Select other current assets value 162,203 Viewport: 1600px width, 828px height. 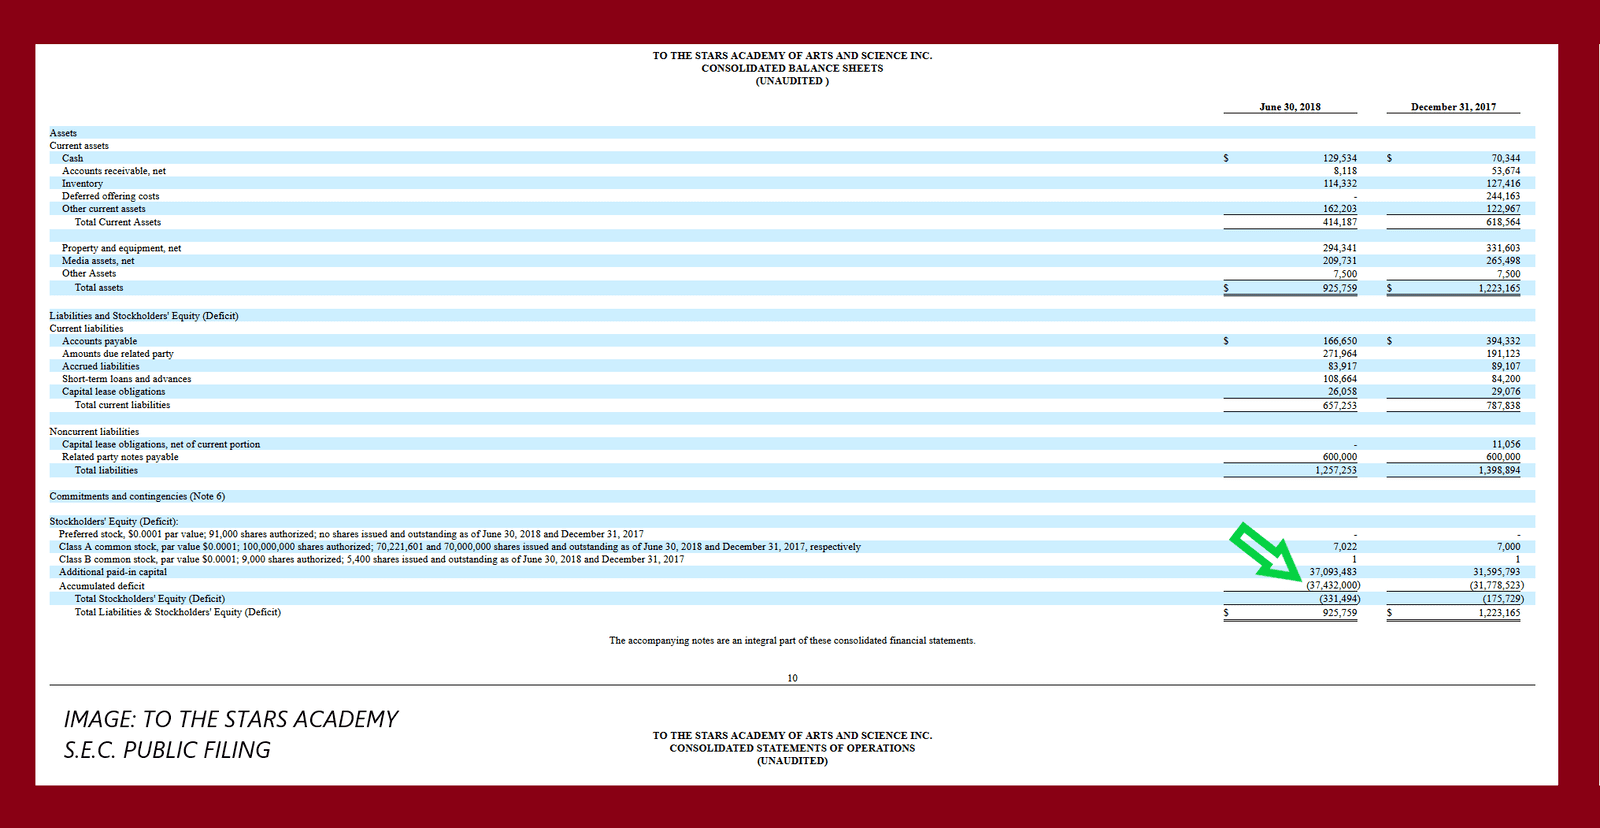coord(1340,209)
